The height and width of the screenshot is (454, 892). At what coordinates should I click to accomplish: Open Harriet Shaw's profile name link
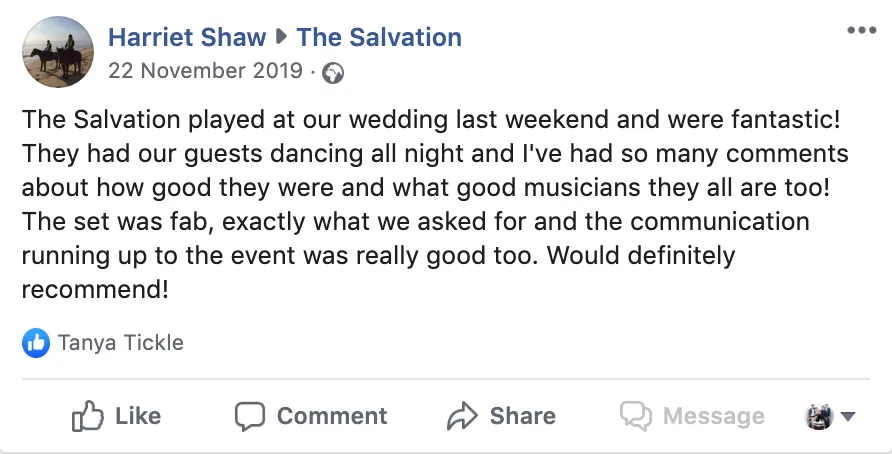point(187,38)
